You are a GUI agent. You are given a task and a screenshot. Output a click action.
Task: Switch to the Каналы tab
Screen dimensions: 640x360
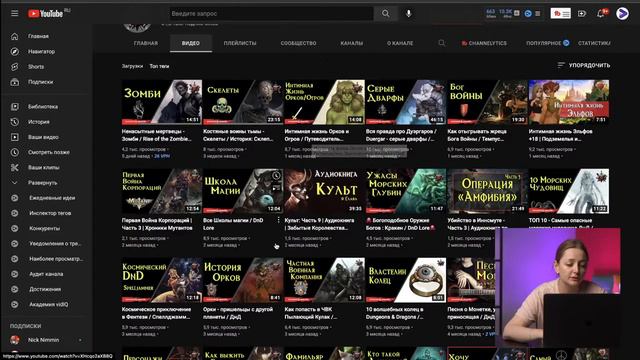click(351, 43)
